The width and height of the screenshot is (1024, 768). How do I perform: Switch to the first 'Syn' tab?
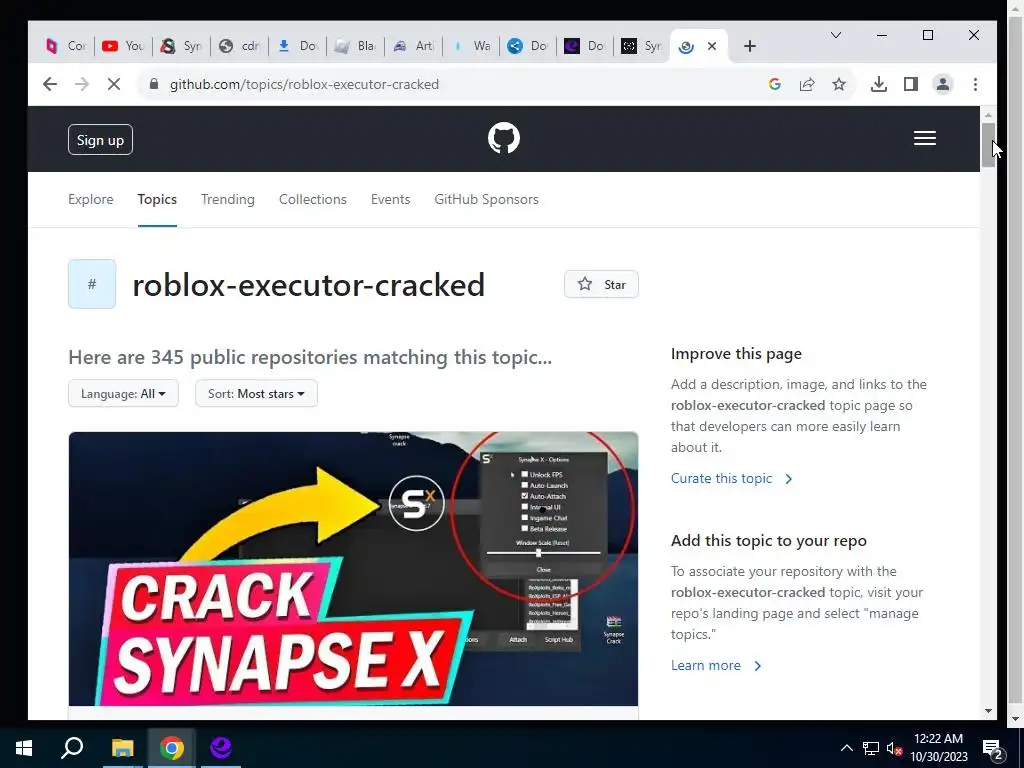point(181,46)
